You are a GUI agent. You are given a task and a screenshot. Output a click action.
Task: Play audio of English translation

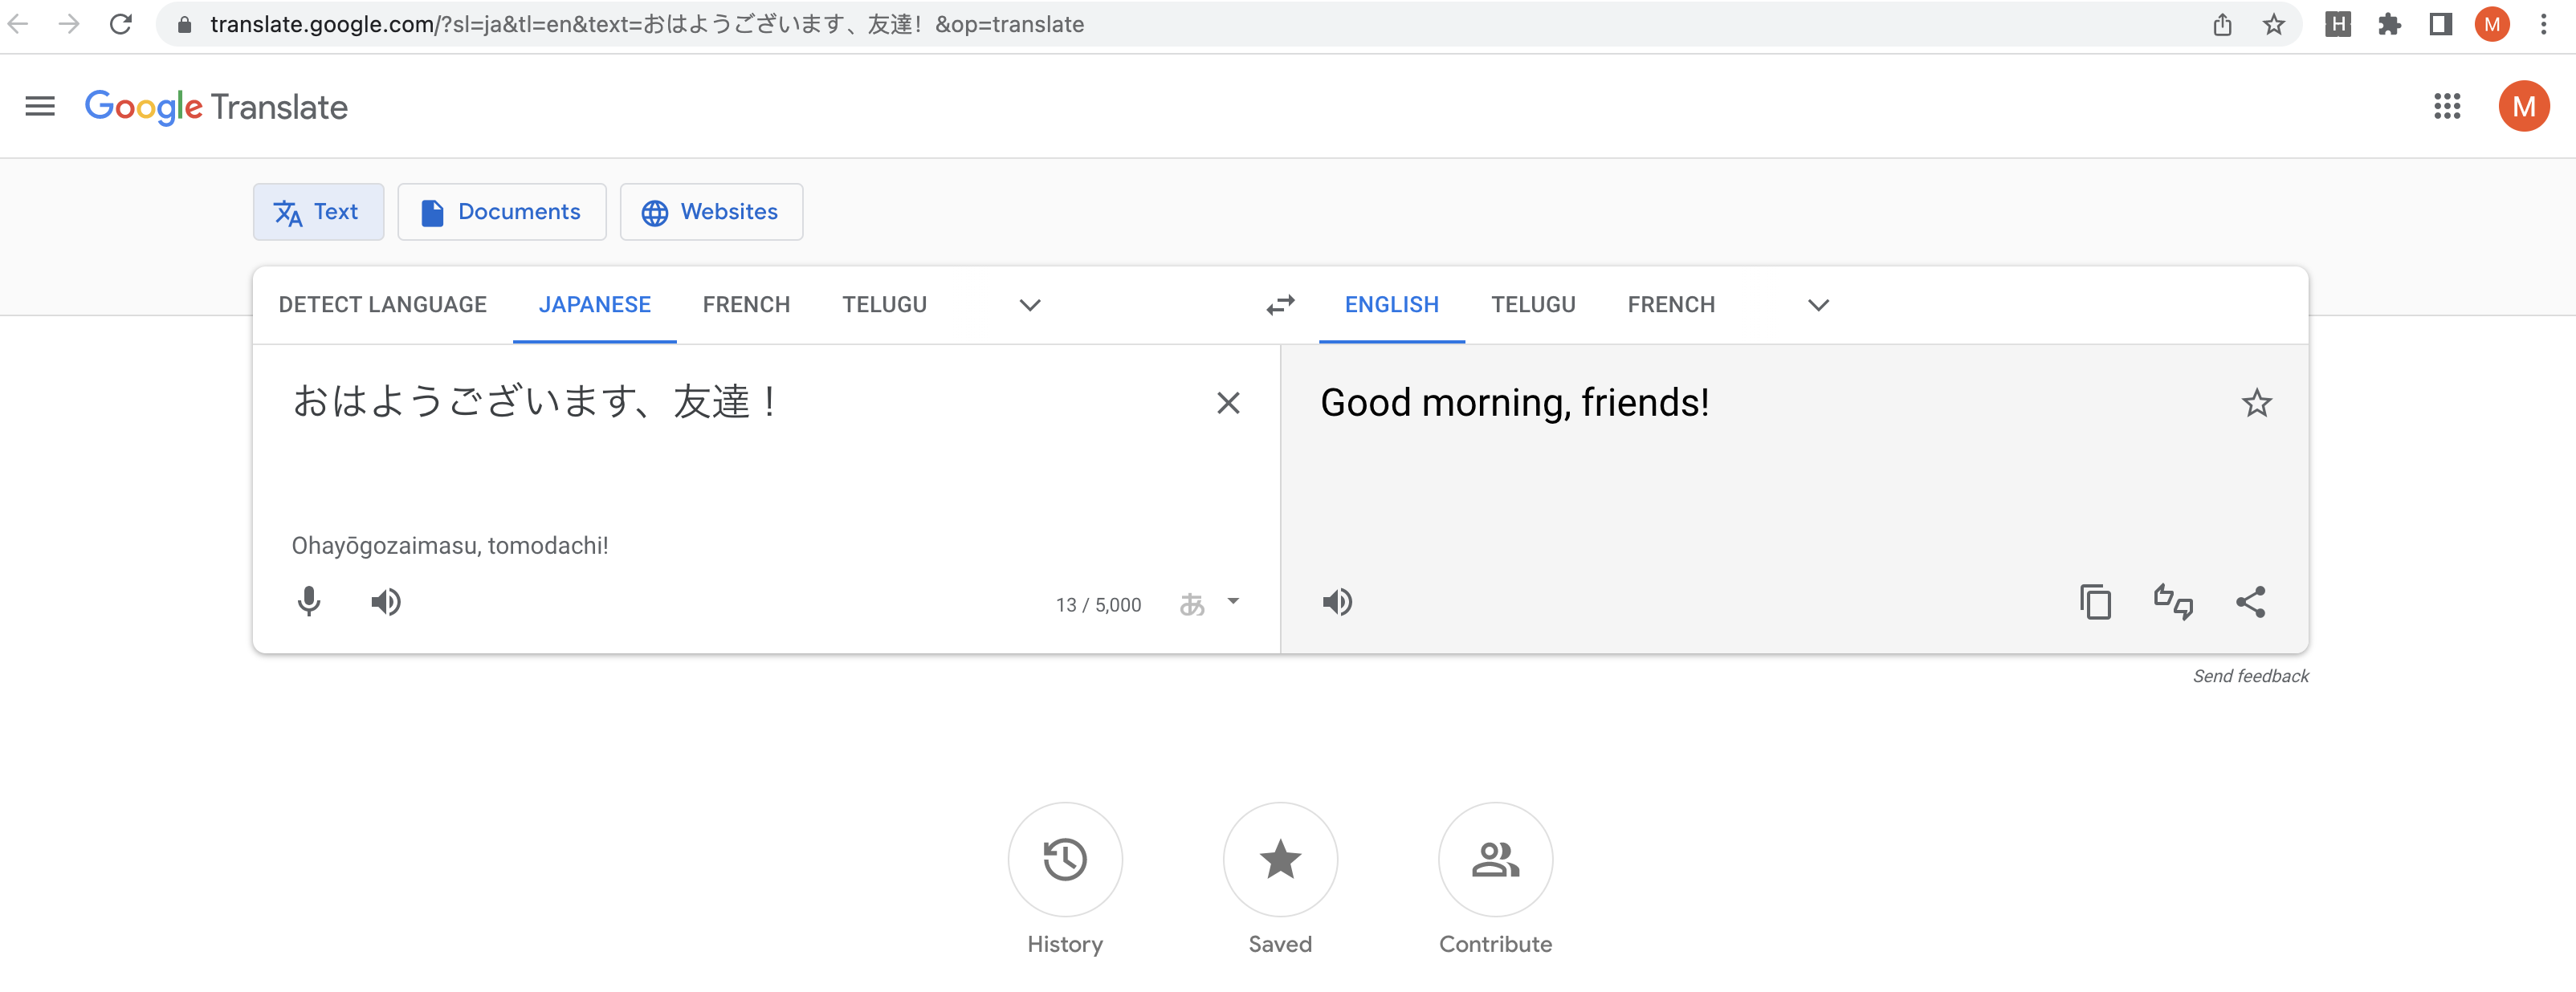click(x=1337, y=601)
